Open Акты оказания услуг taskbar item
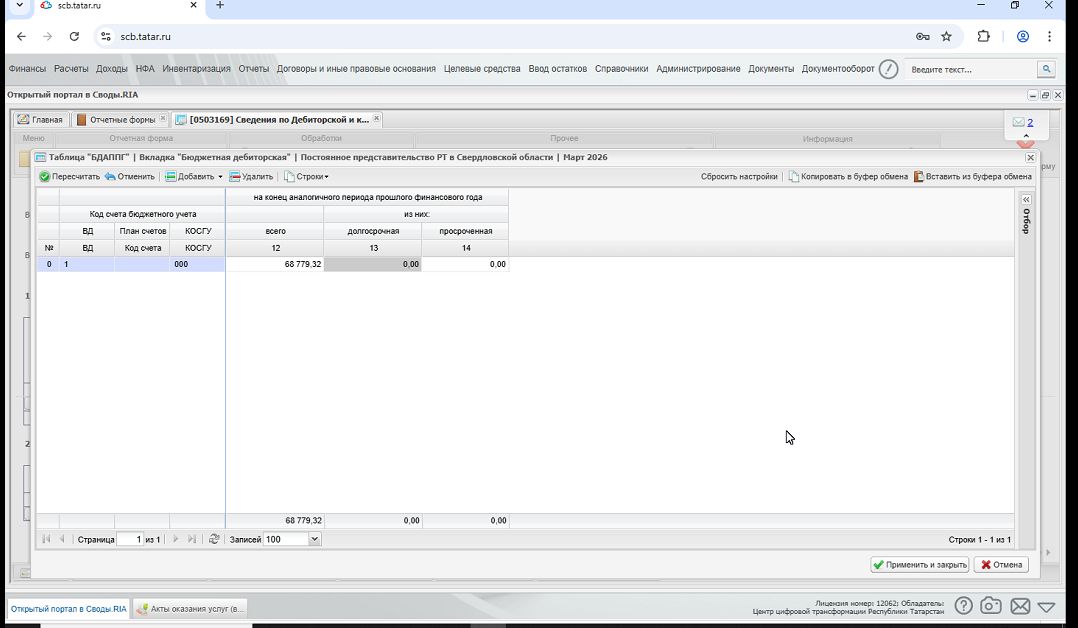The width and height of the screenshot is (1078, 628). 190,609
